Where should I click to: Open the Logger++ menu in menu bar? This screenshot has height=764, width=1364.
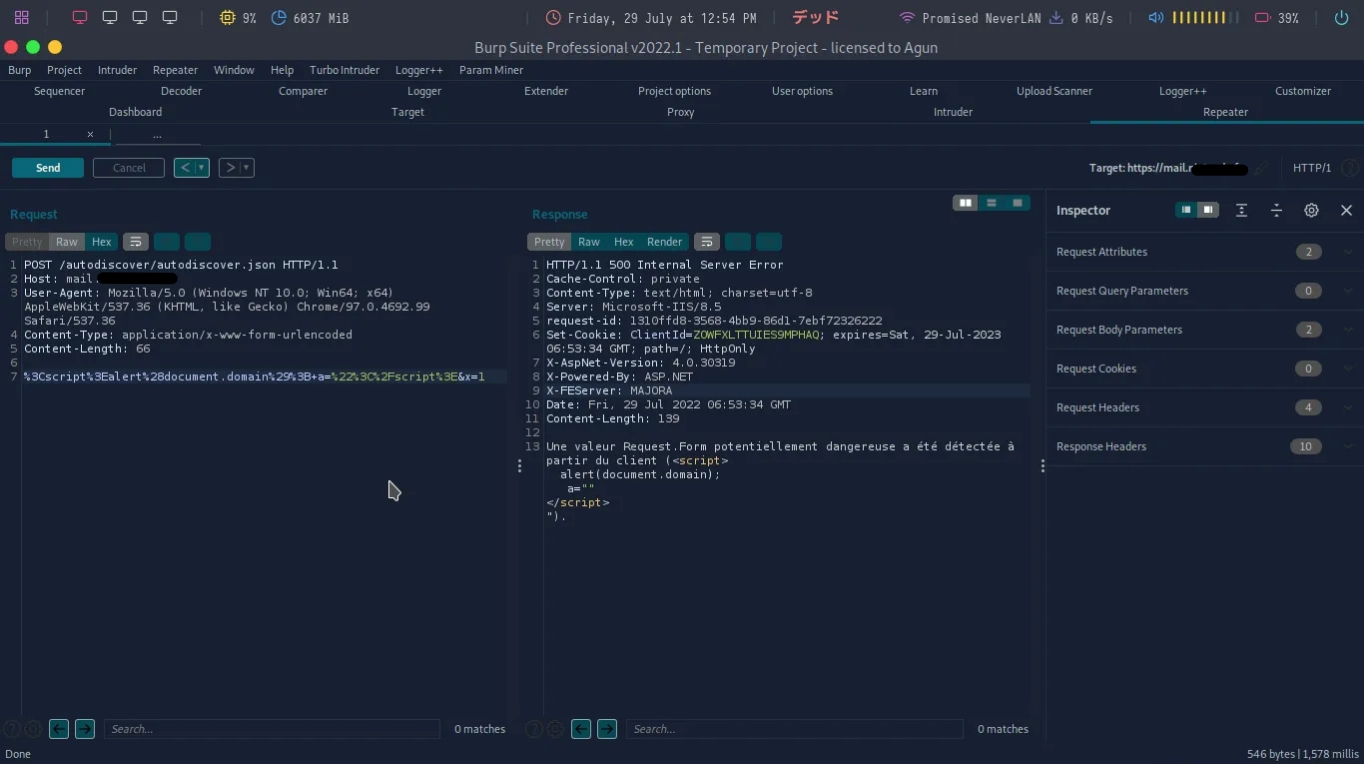pyautogui.click(x=419, y=70)
